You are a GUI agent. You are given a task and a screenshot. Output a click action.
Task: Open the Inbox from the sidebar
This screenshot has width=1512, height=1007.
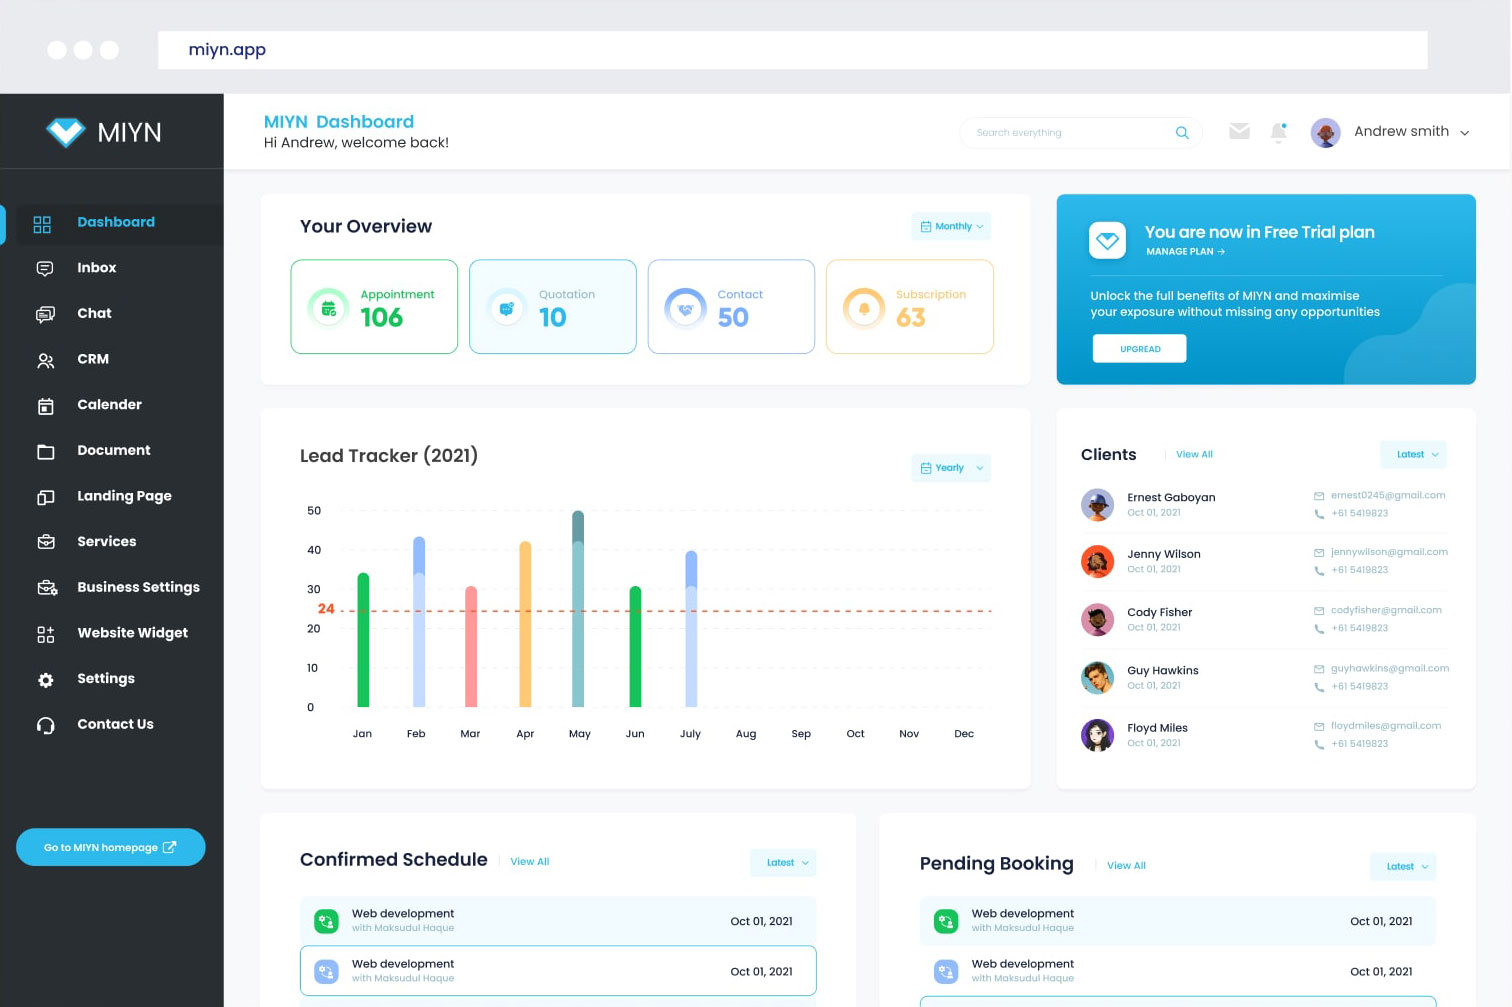96,267
